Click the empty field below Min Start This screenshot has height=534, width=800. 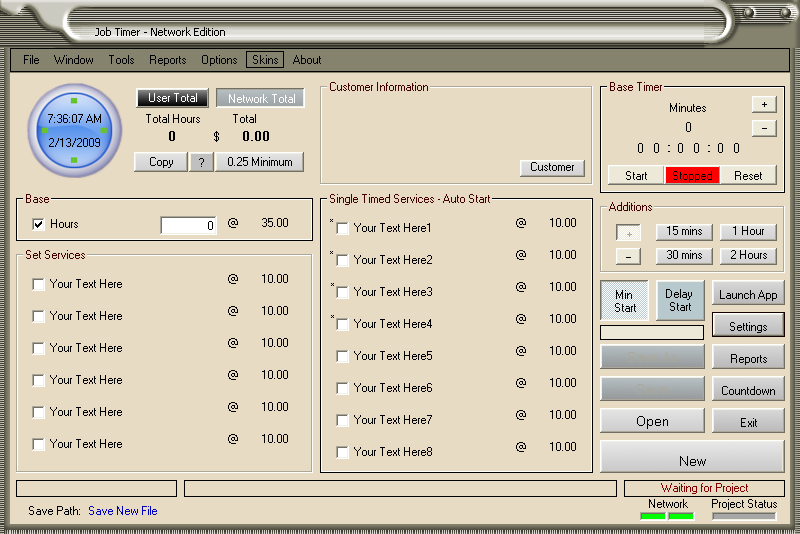pyautogui.click(x=652, y=333)
